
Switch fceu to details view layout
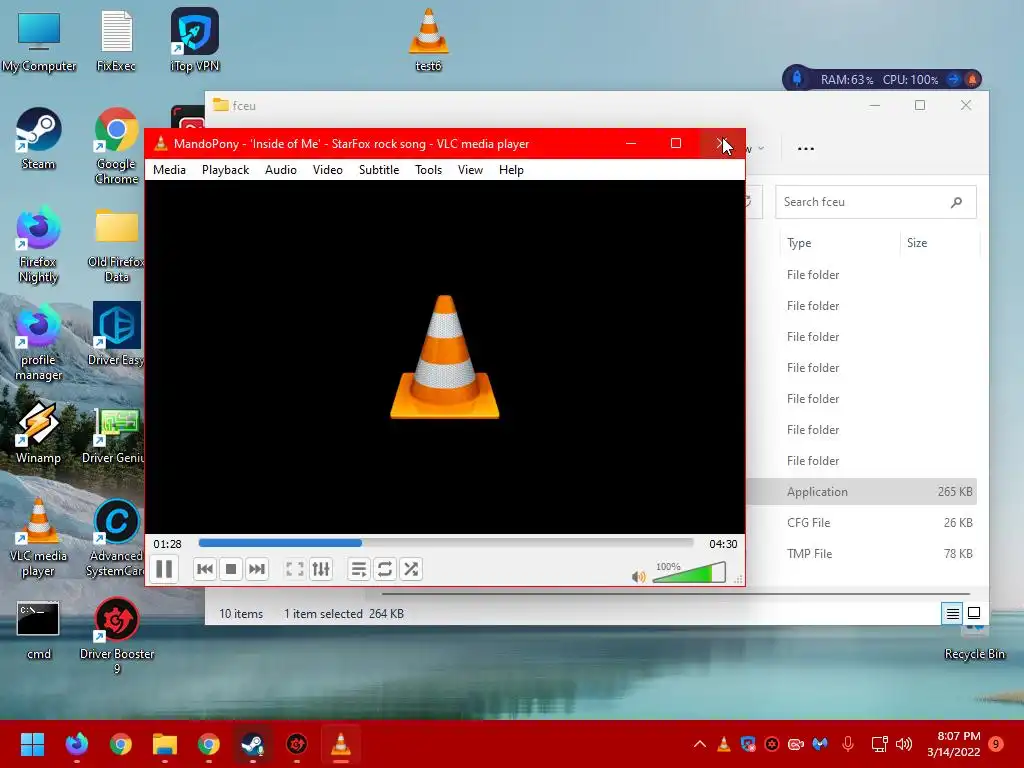pyautogui.click(x=952, y=613)
